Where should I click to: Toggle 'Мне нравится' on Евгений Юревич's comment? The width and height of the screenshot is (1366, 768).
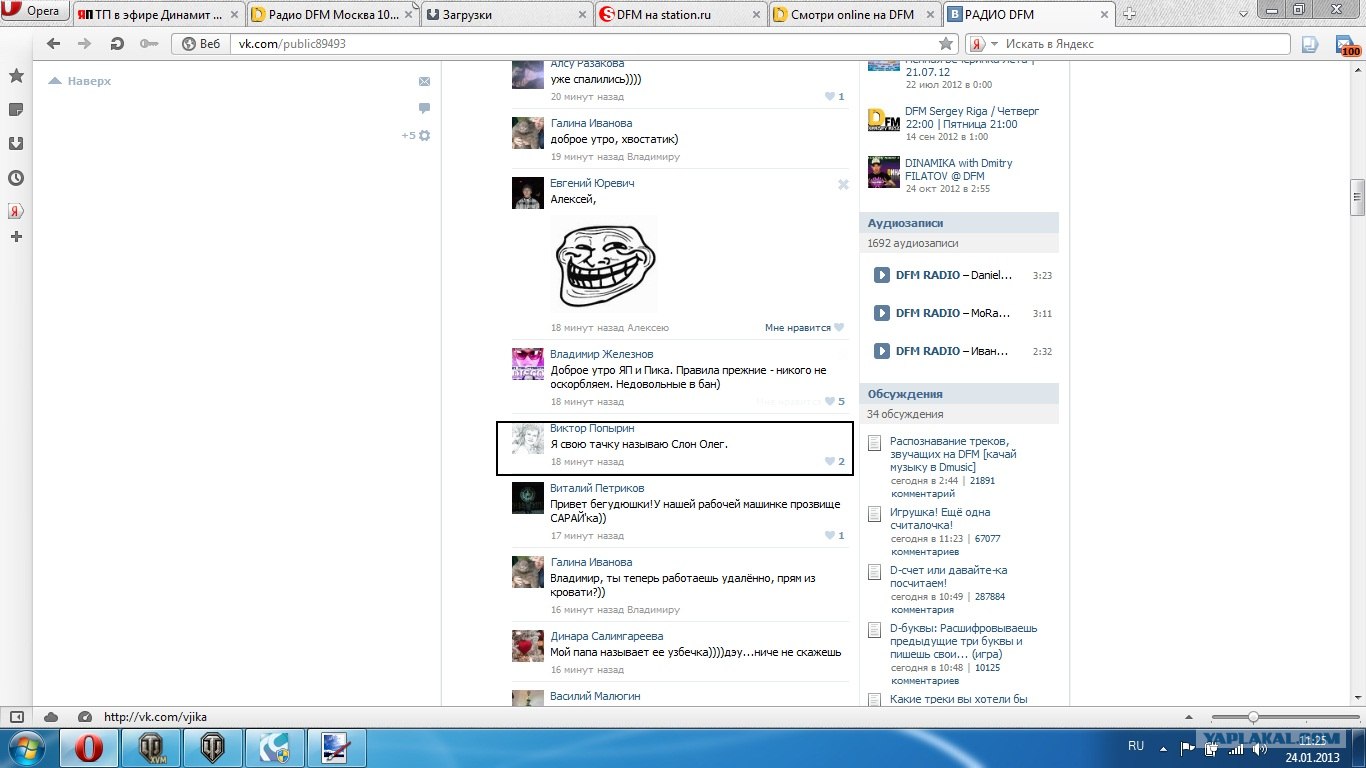click(x=805, y=327)
